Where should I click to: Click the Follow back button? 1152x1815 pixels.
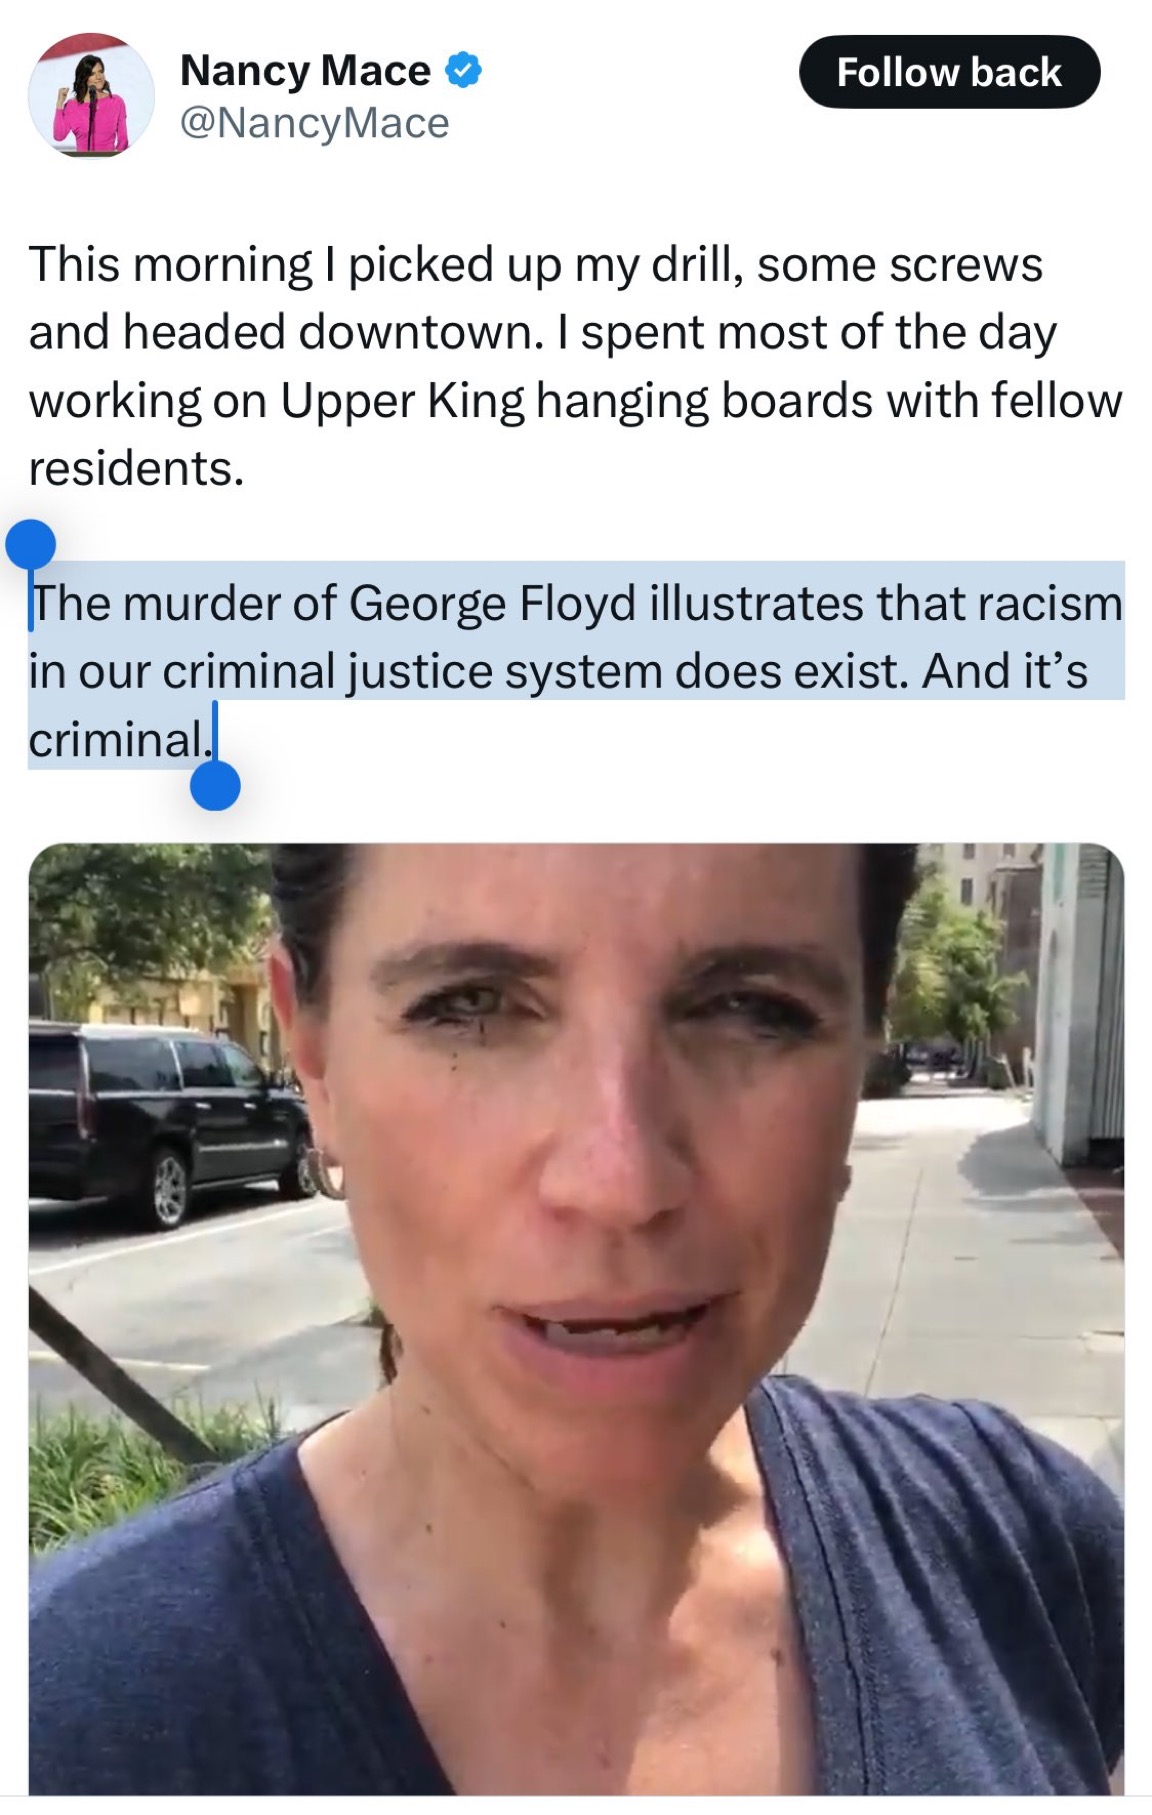coord(949,72)
